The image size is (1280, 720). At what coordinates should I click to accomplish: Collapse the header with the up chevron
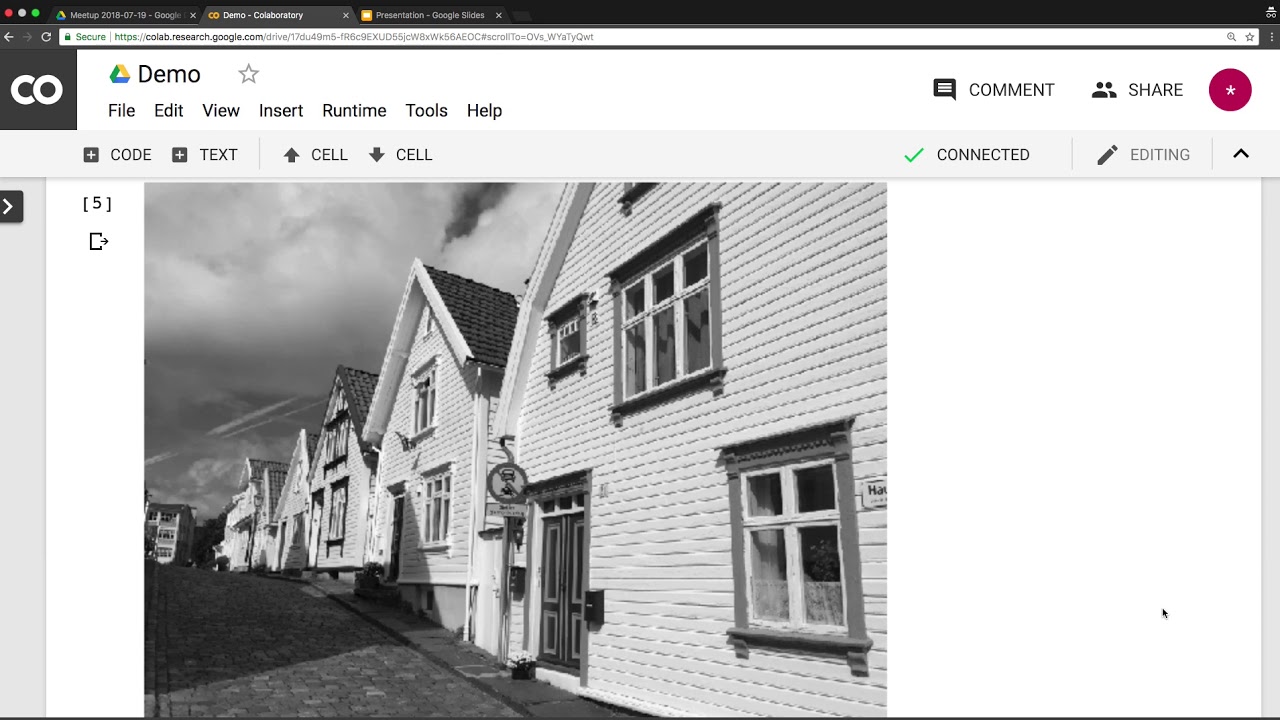point(1241,154)
